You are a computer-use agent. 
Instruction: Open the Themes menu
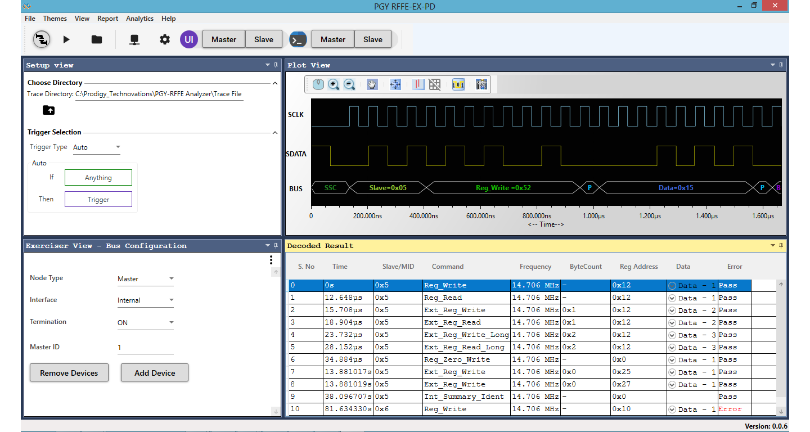click(55, 19)
